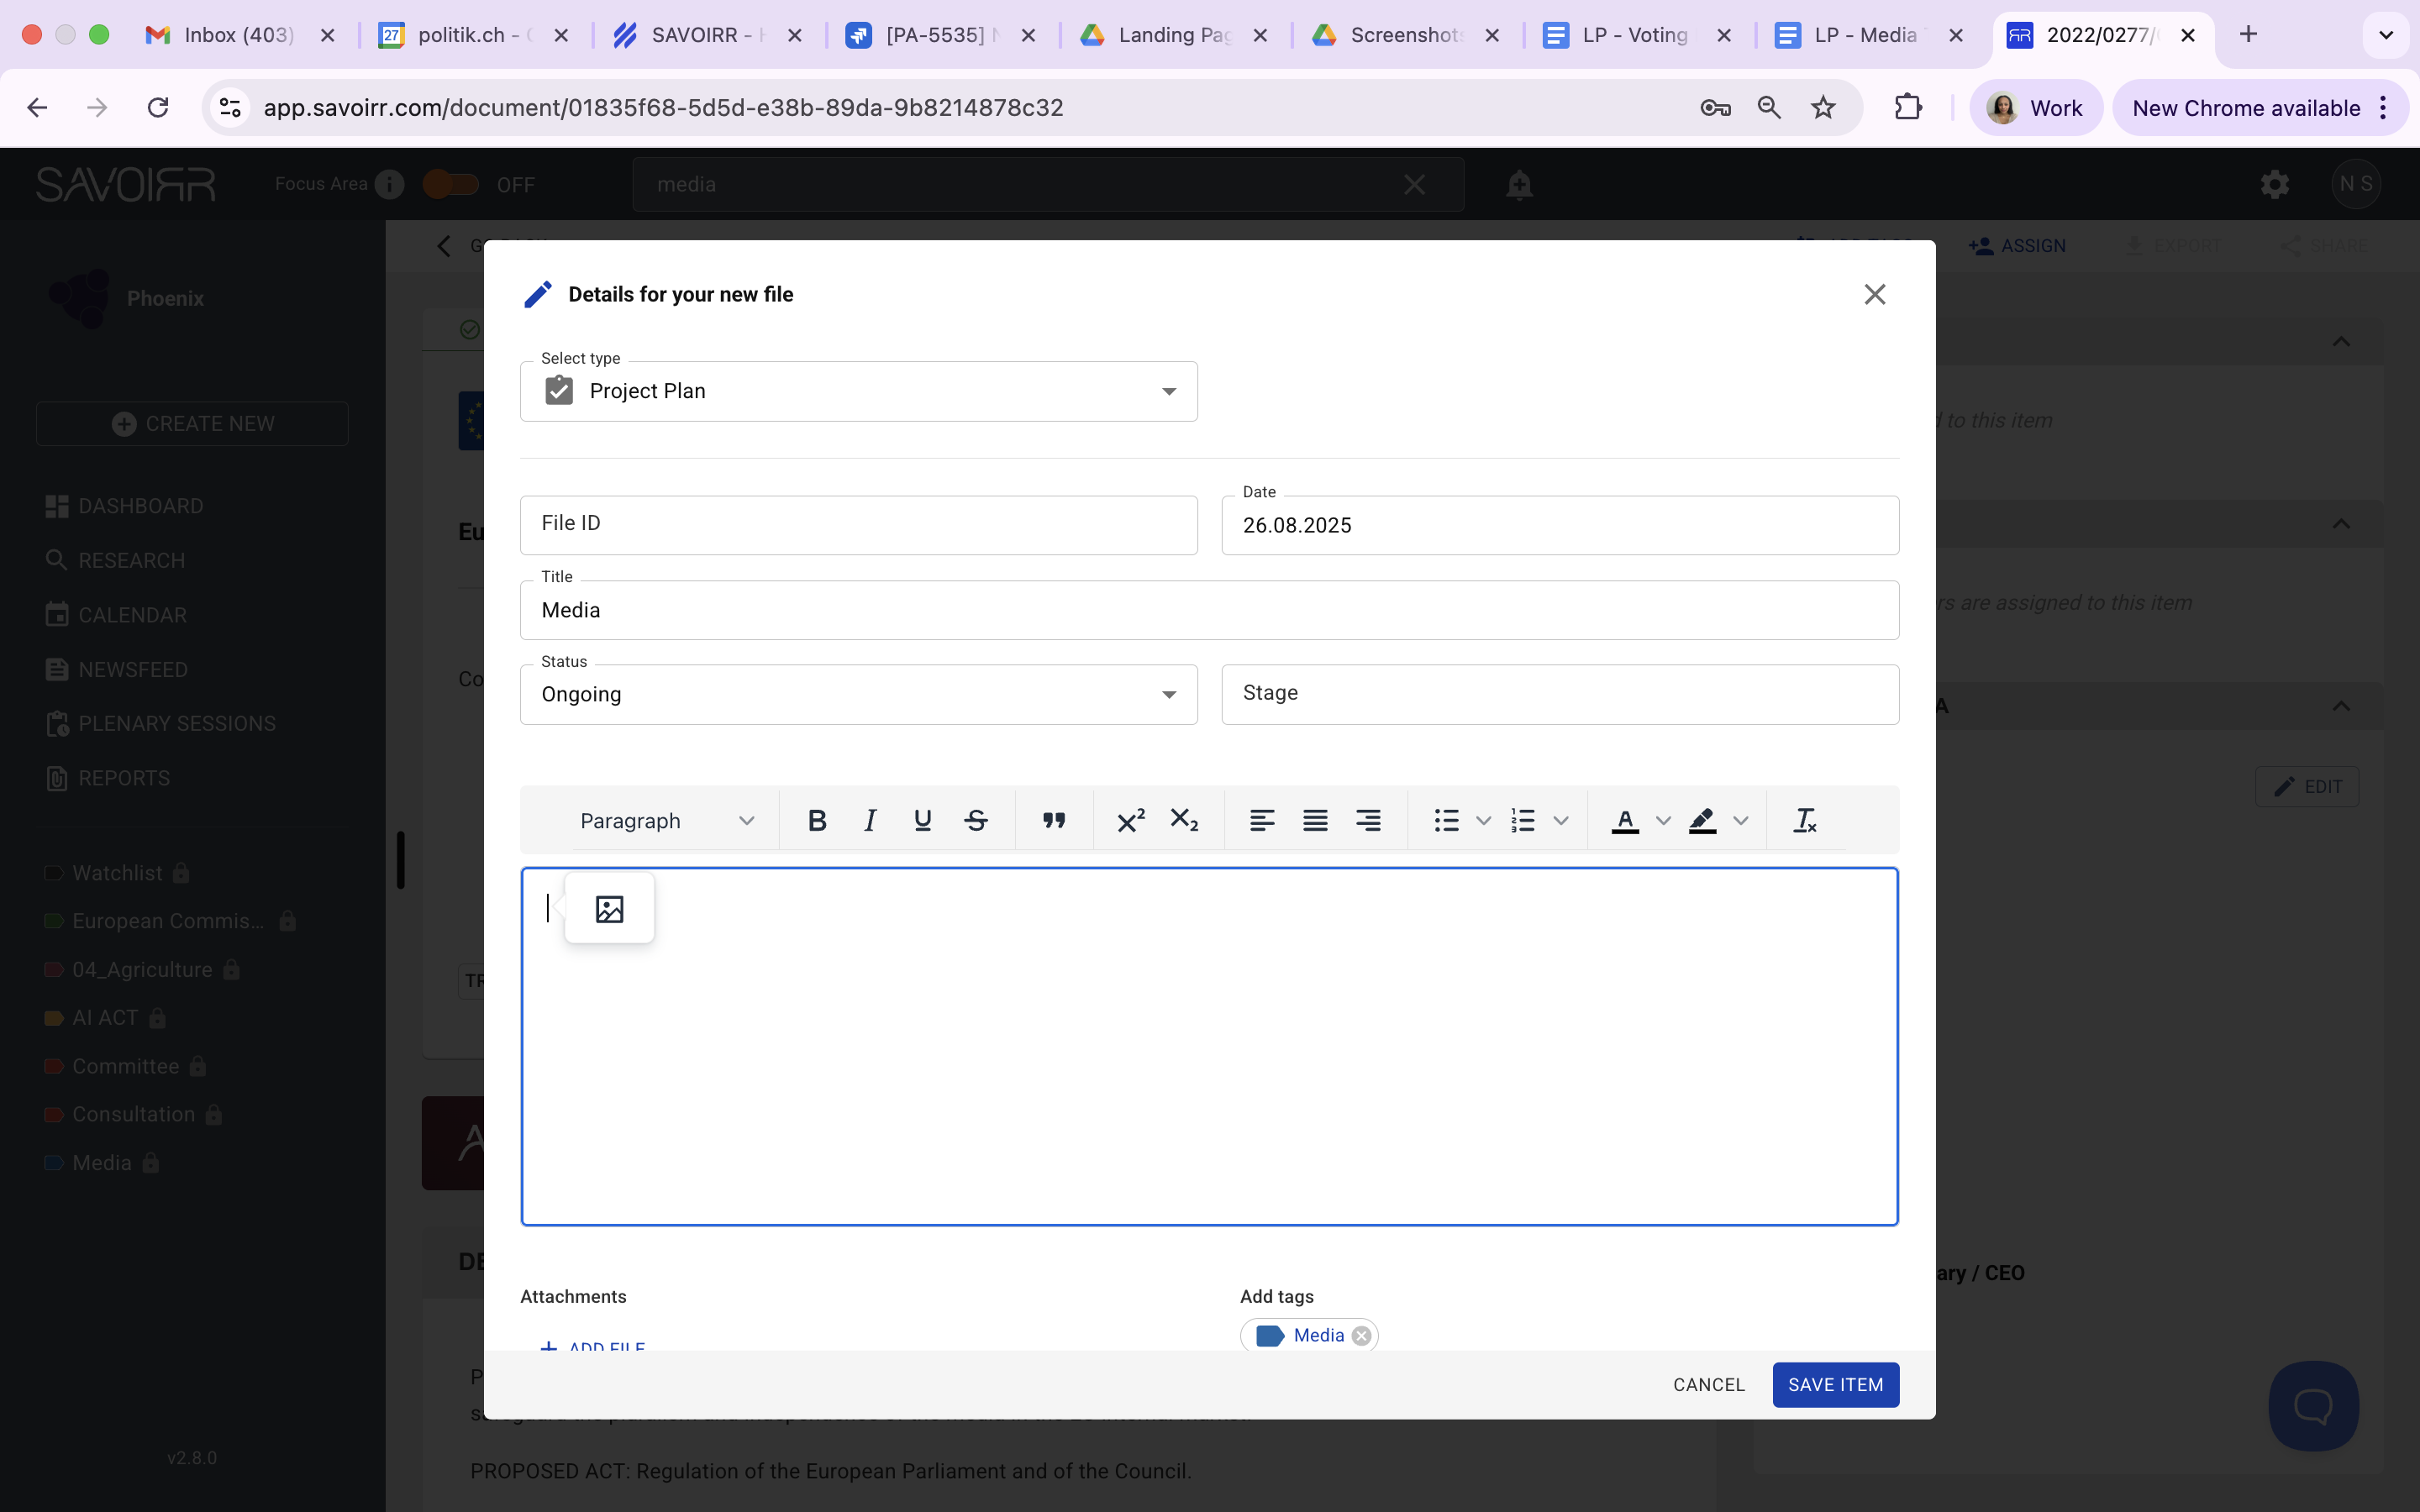Select the Watchlist tag in sidebar
The height and width of the screenshot is (1512, 2420).
117,873
